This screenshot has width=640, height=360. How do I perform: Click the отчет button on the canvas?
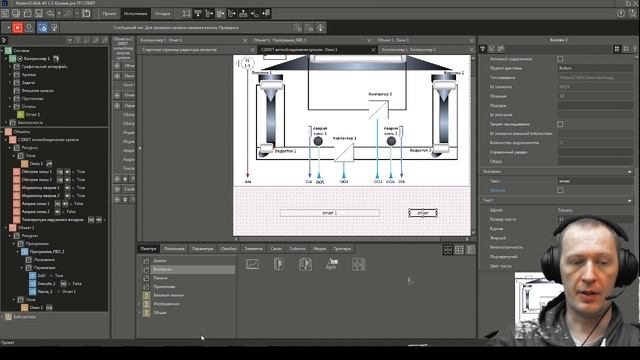point(423,213)
